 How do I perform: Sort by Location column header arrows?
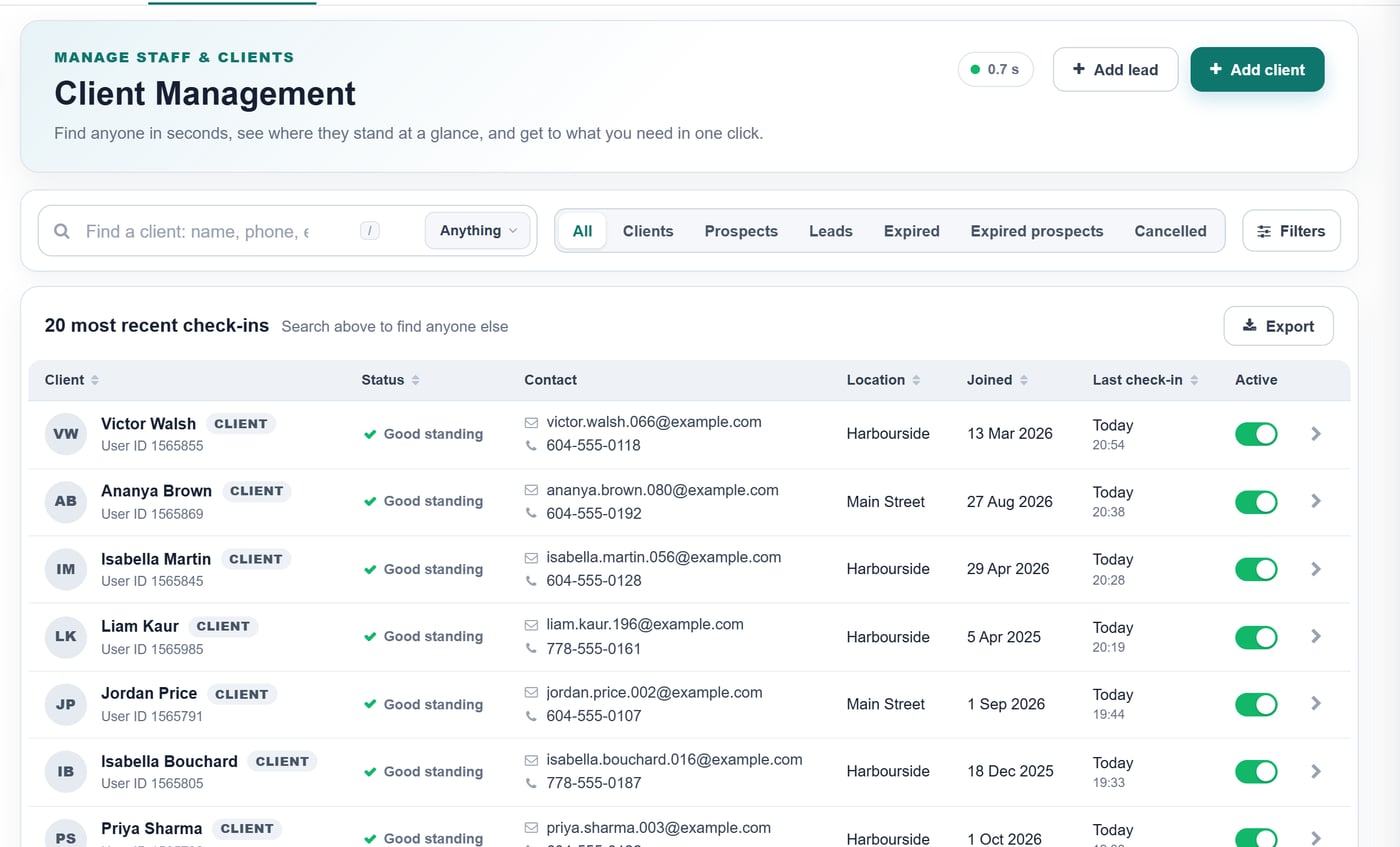point(916,380)
